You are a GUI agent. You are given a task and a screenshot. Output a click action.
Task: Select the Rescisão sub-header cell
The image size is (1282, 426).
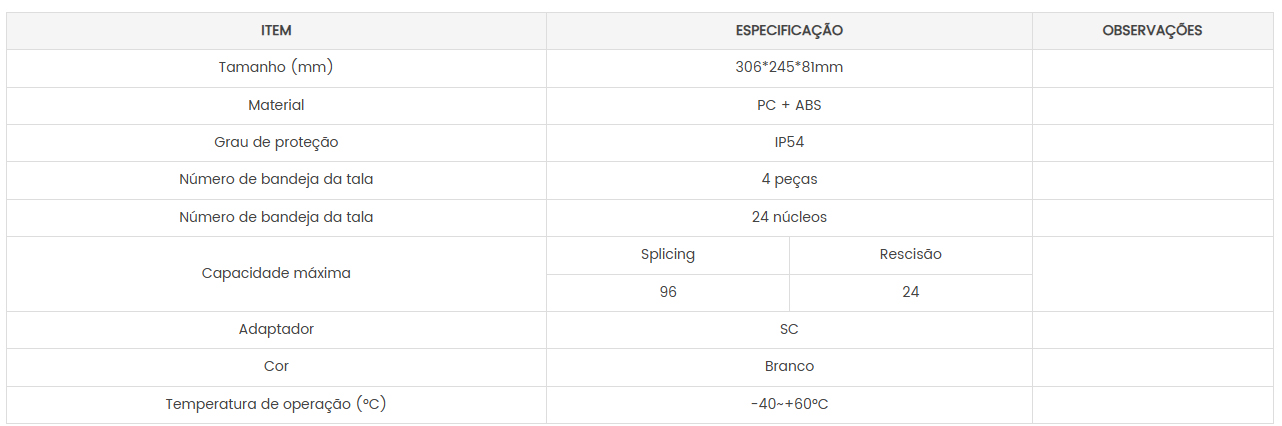(x=911, y=255)
